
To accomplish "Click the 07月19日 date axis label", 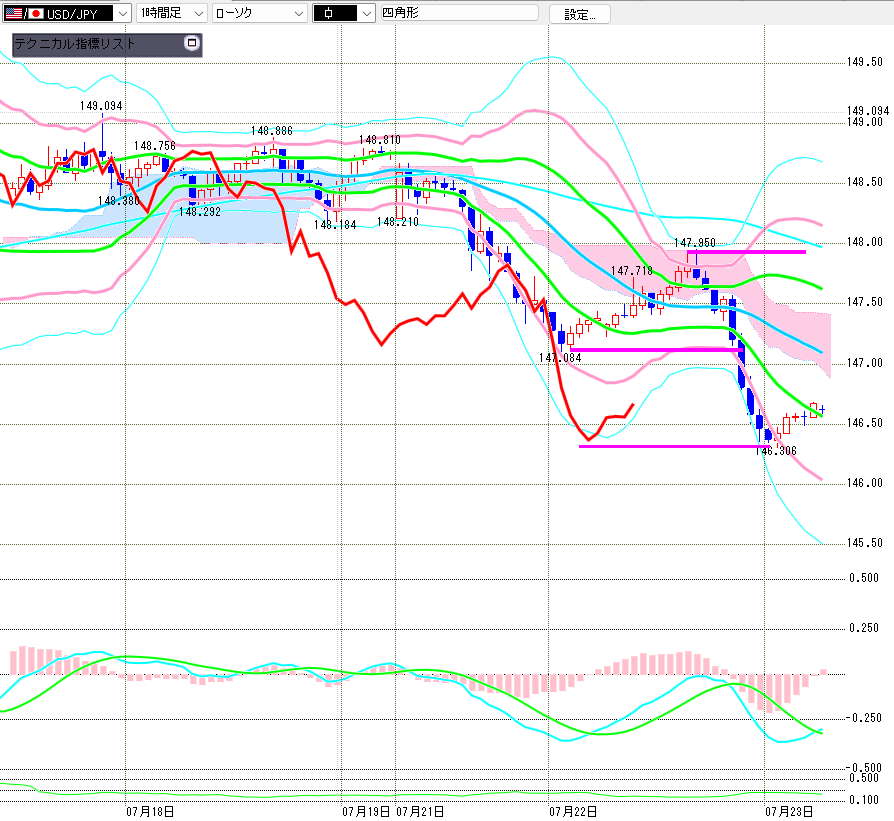I will click(366, 812).
